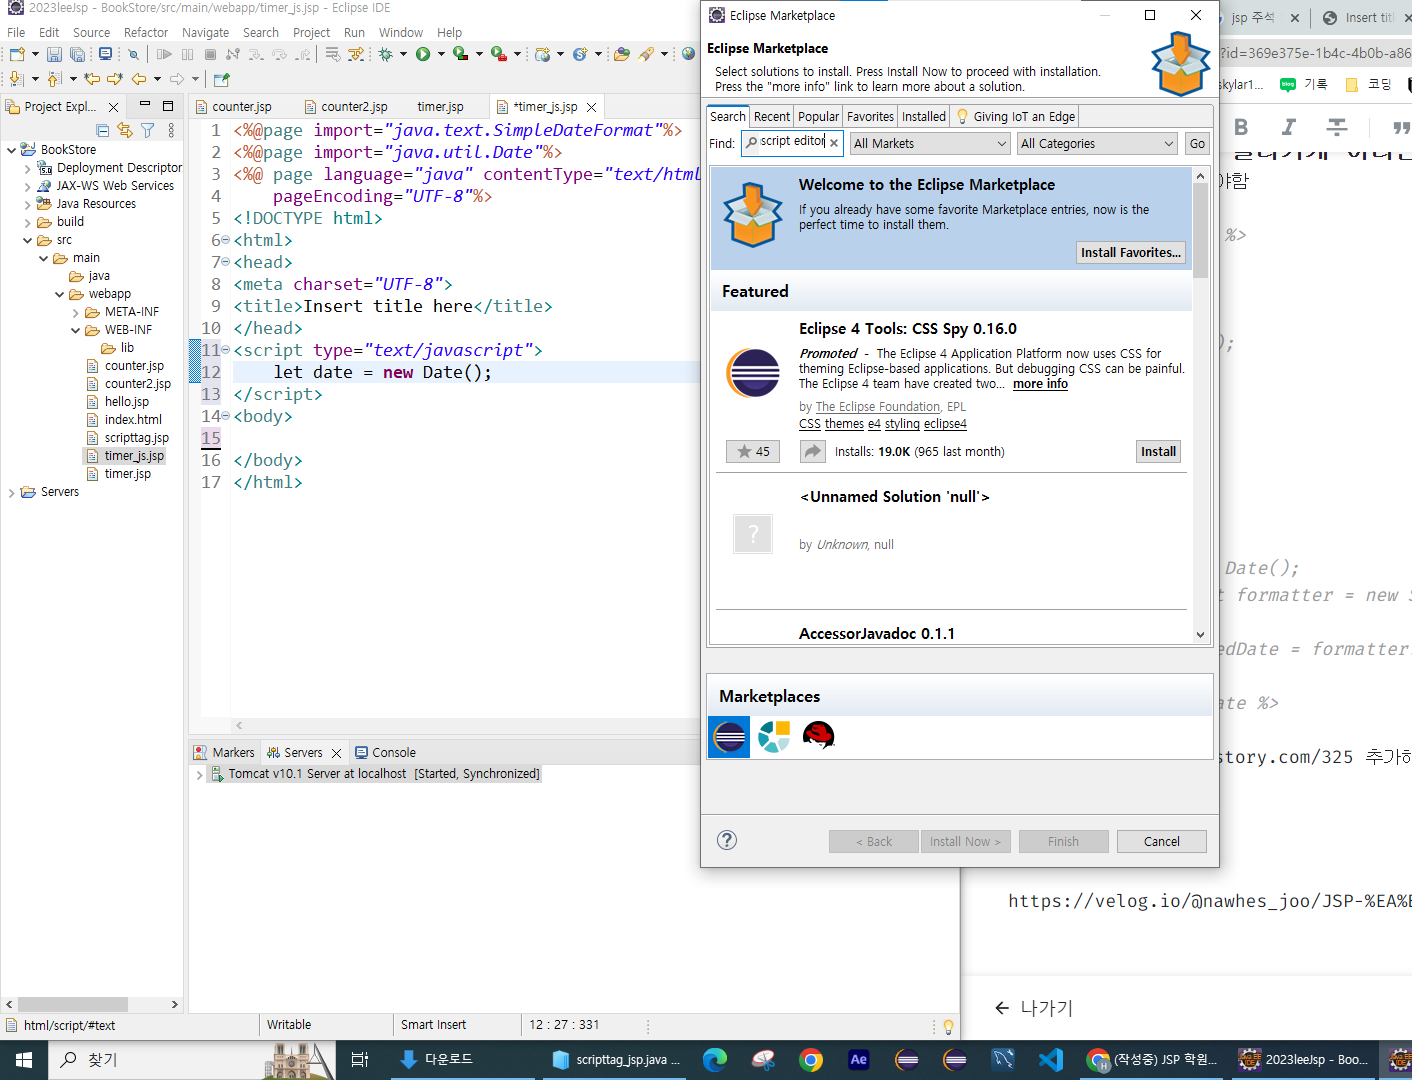Click the star favorite button showing 45

click(x=753, y=452)
